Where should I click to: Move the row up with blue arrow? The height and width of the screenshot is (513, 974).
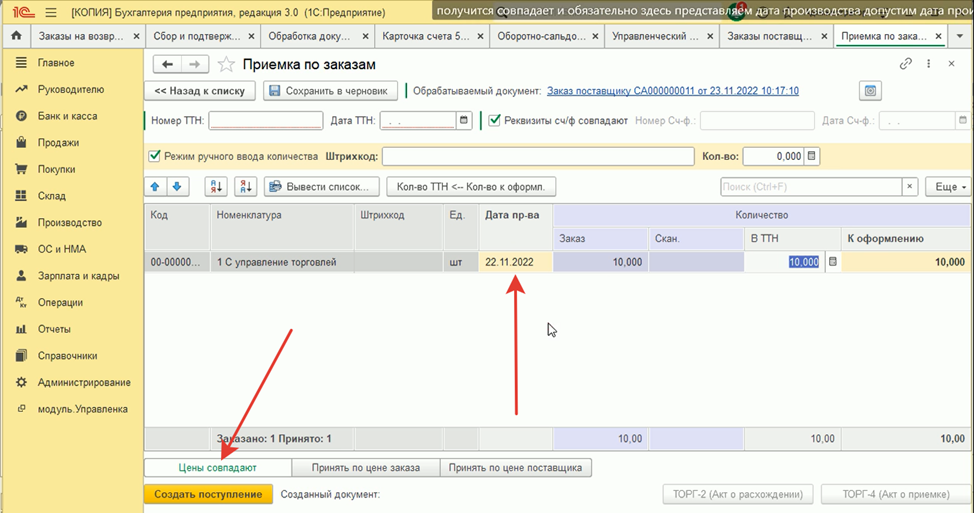(155, 186)
